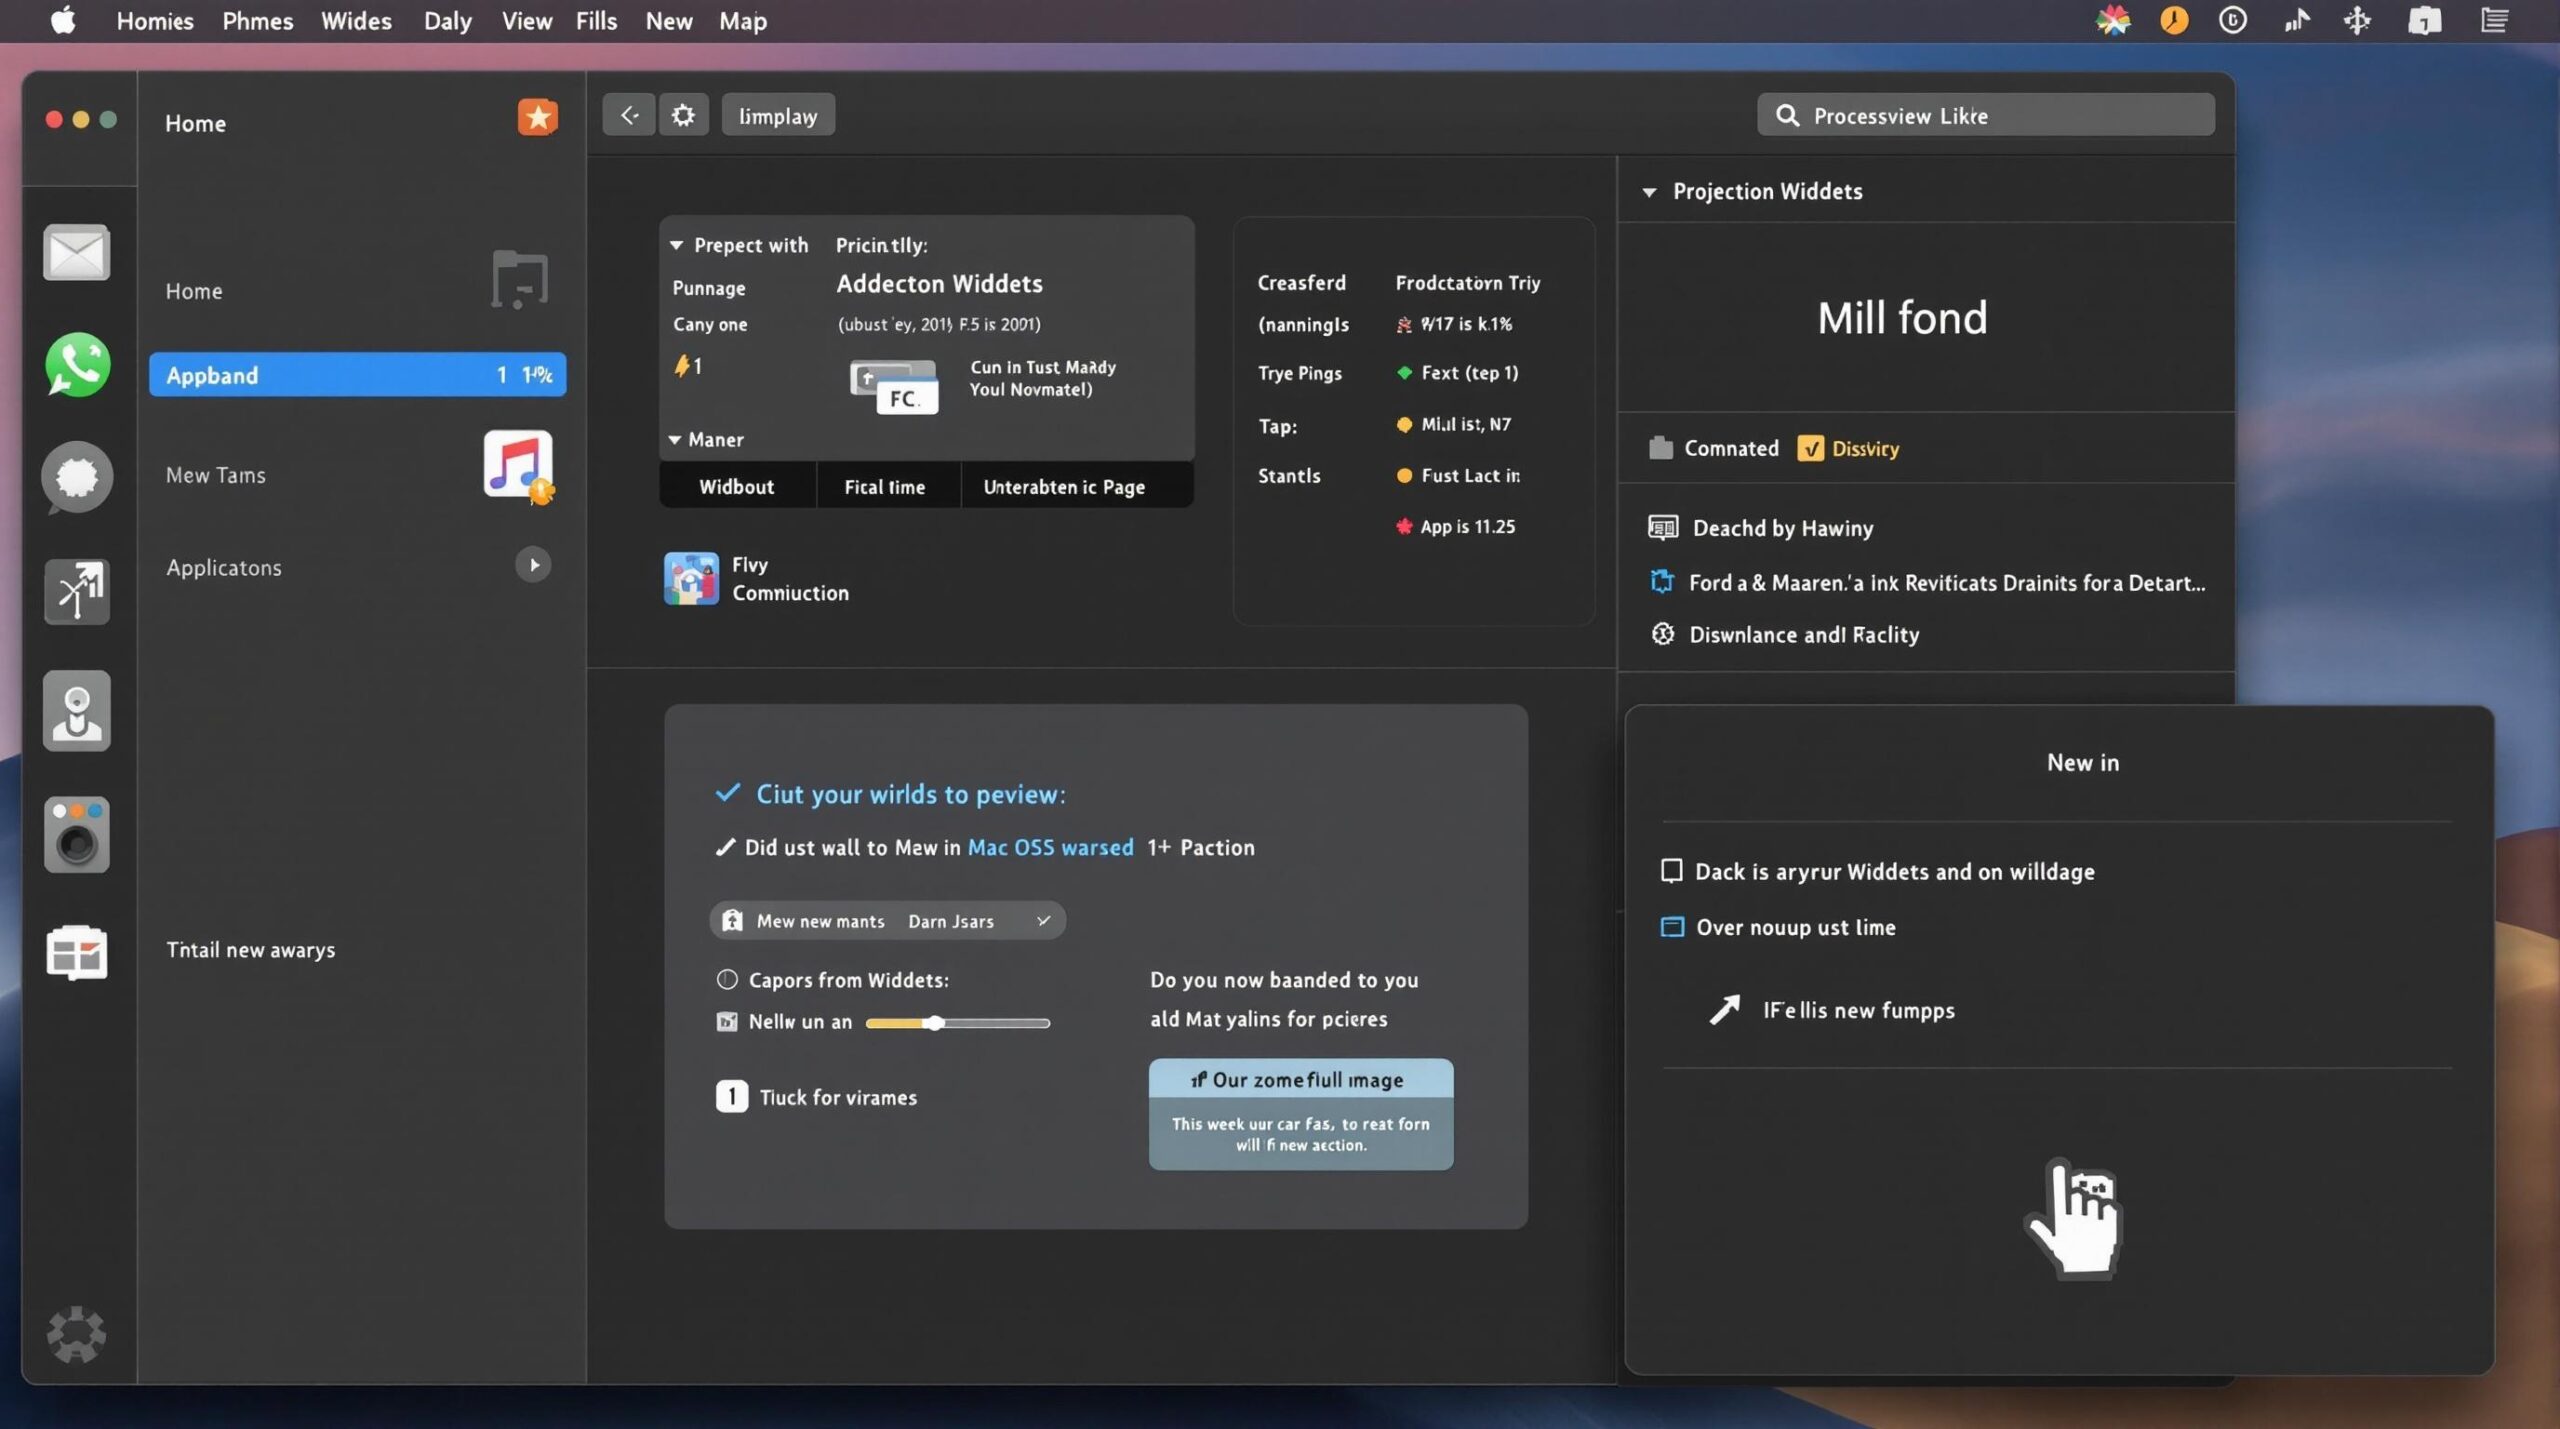This screenshot has width=2560, height=1429.
Task: Toggle the Nellw un an checkbox
Action: point(727,1021)
